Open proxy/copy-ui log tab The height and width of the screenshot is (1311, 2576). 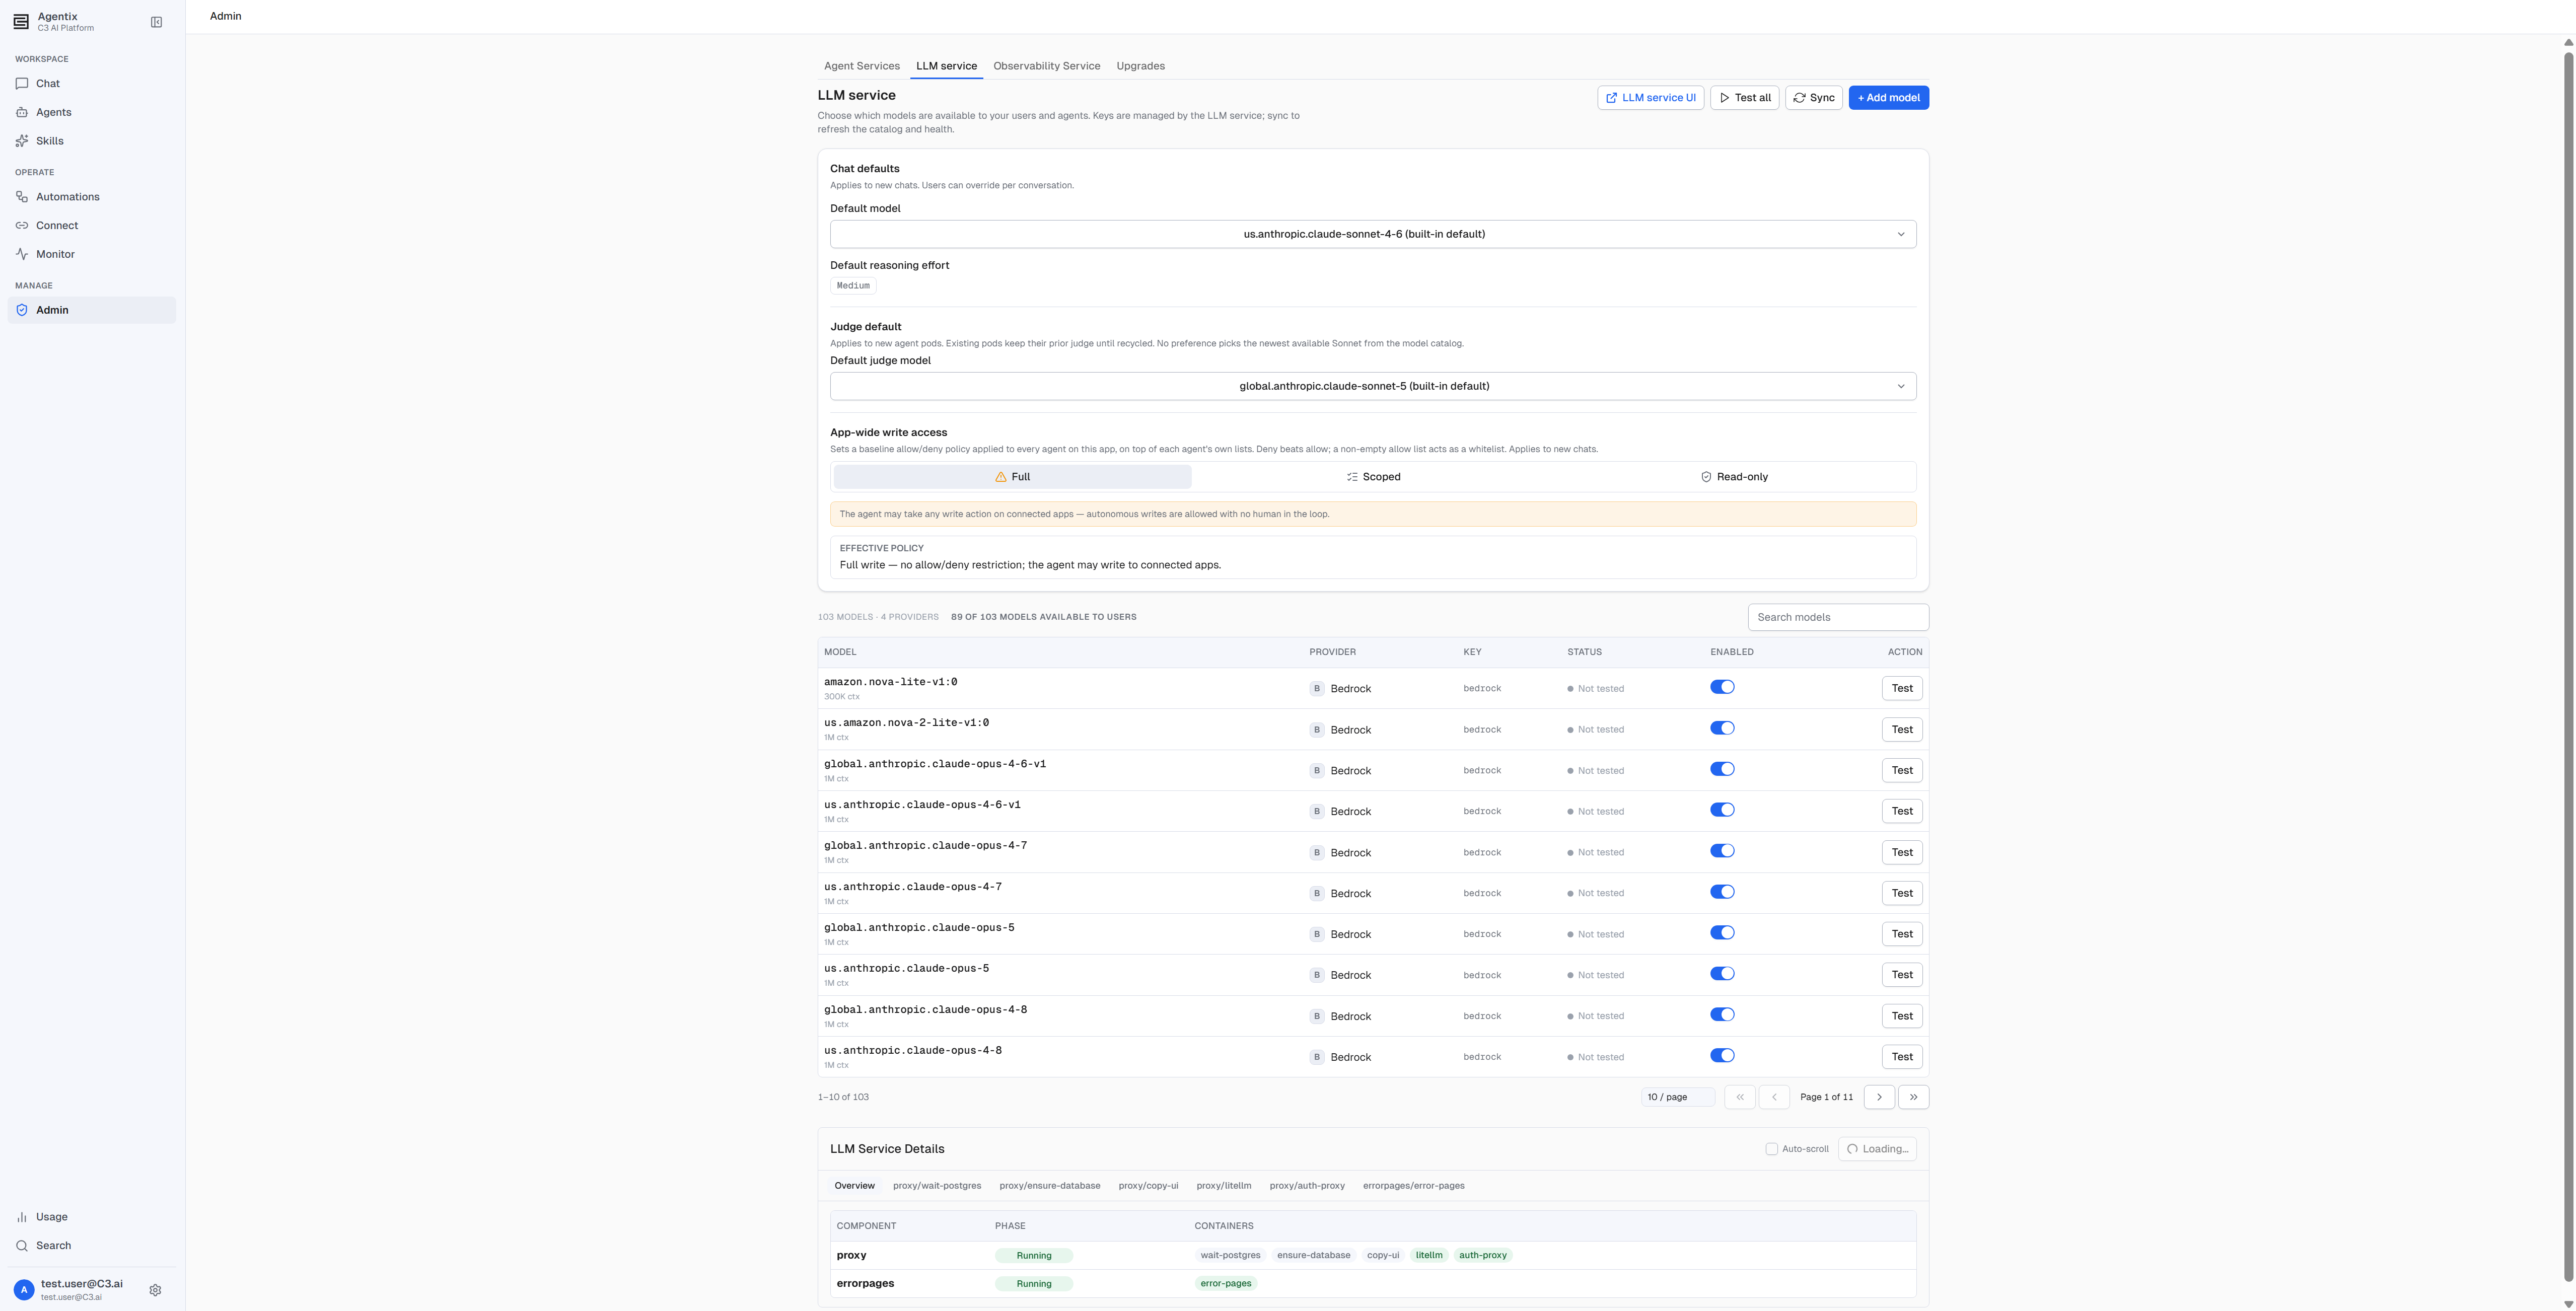click(1148, 1186)
